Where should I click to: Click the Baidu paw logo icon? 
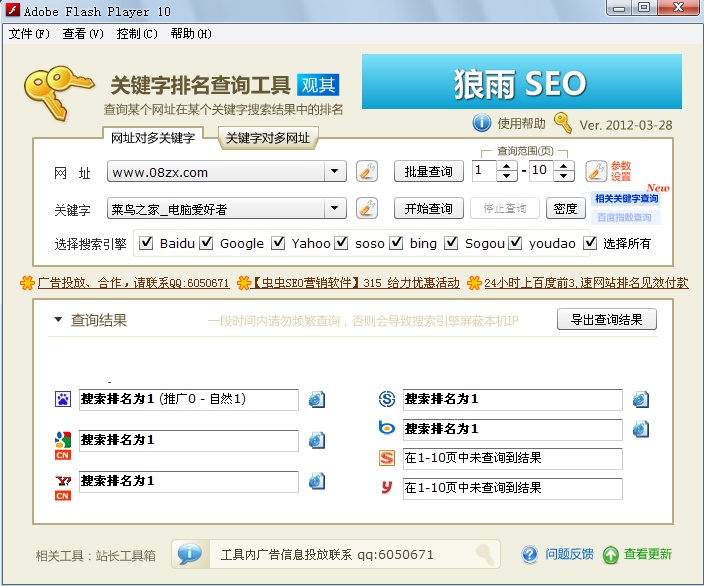tap(63, 399)
